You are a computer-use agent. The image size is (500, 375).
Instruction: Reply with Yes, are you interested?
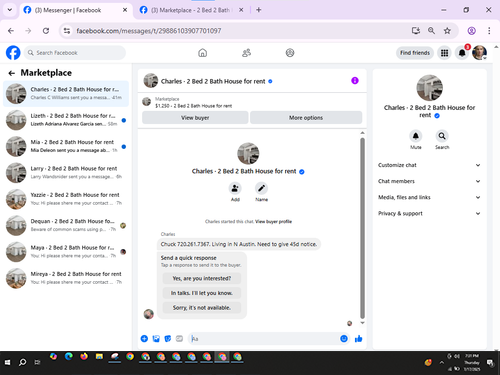pos(202,278)
